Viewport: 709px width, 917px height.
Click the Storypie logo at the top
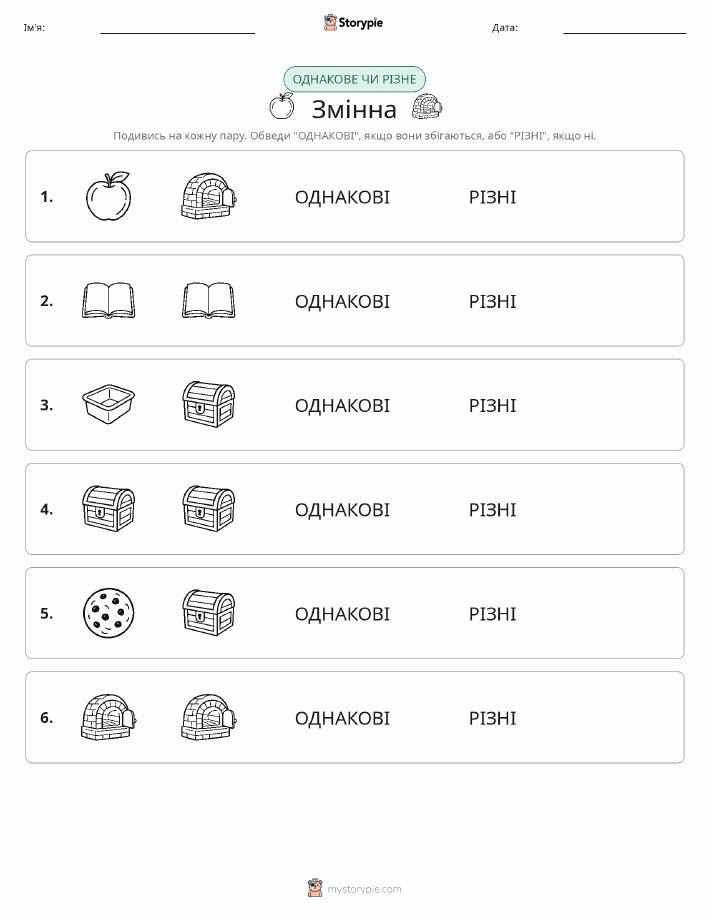[x=353, y=23]
